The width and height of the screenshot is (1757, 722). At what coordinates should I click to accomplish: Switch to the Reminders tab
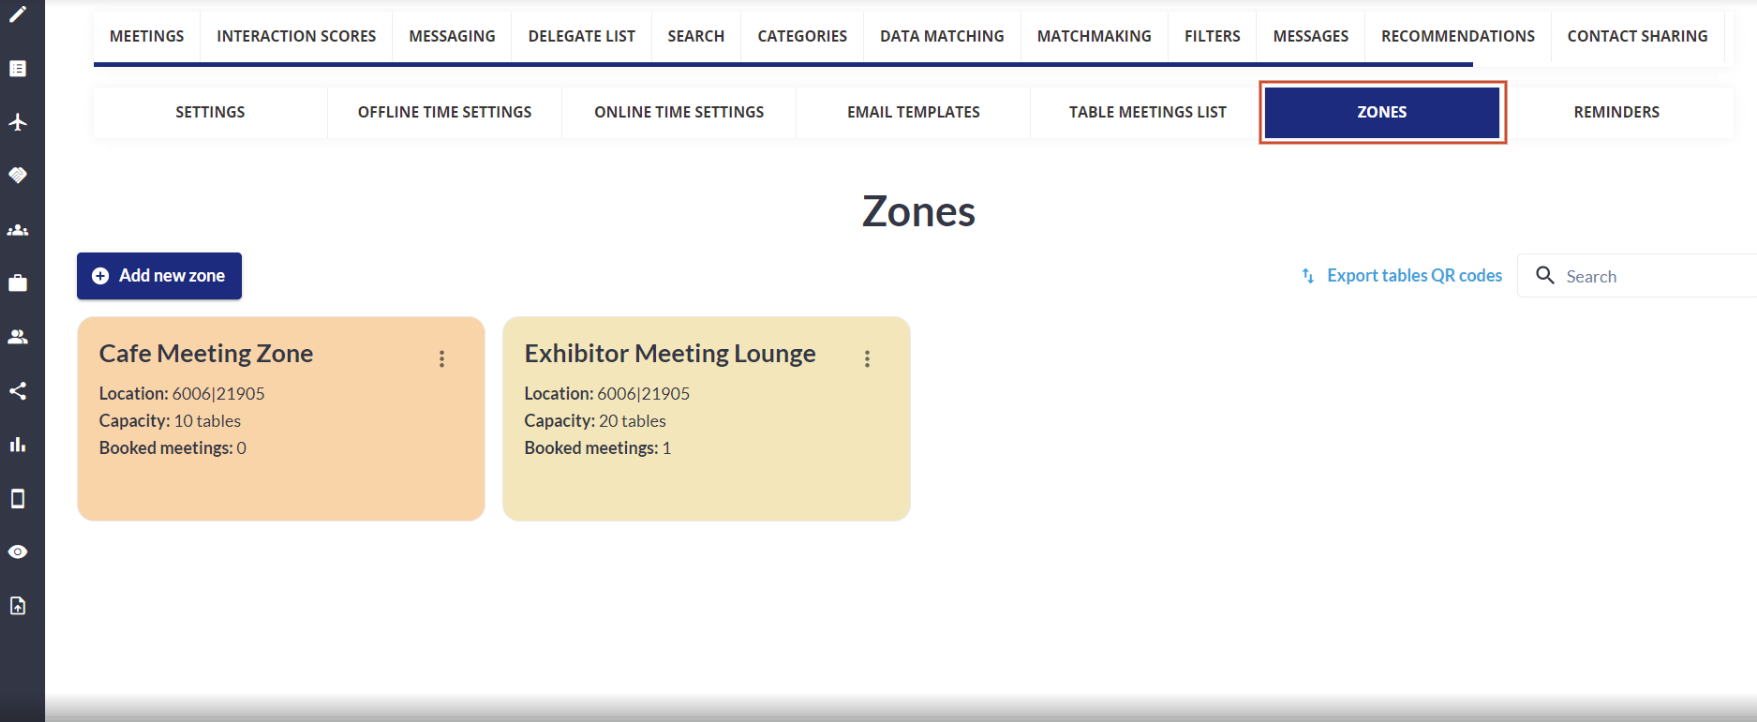[1616, 112]
